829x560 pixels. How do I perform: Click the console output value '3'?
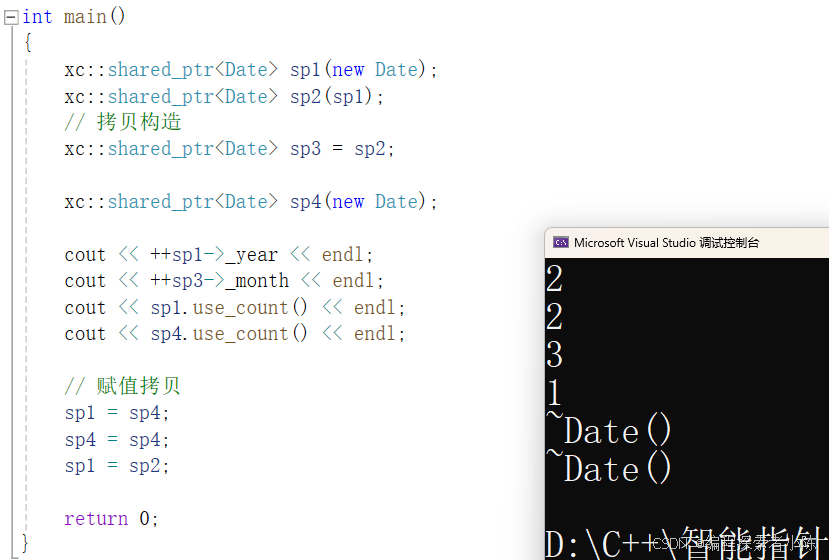(555, 354)
